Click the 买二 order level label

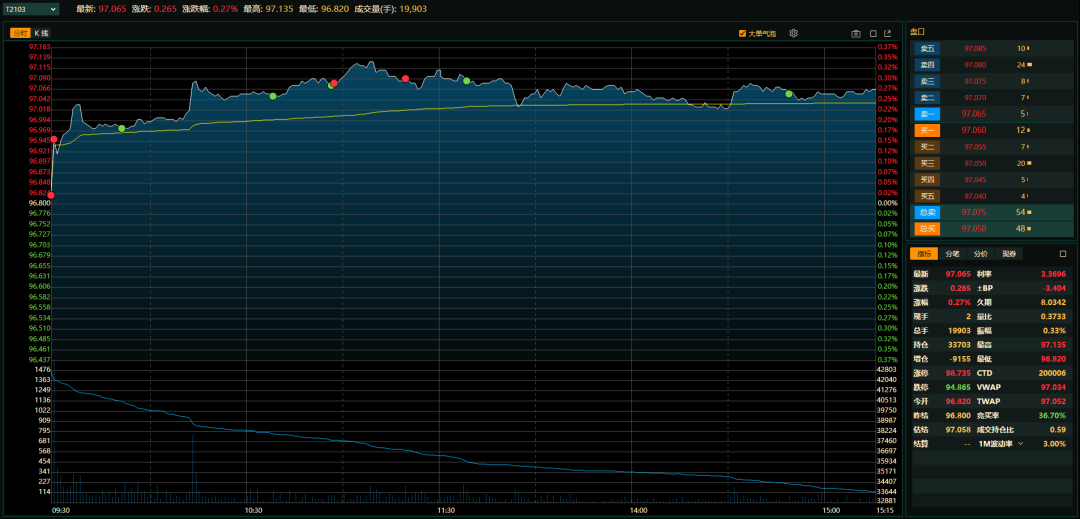927,147
